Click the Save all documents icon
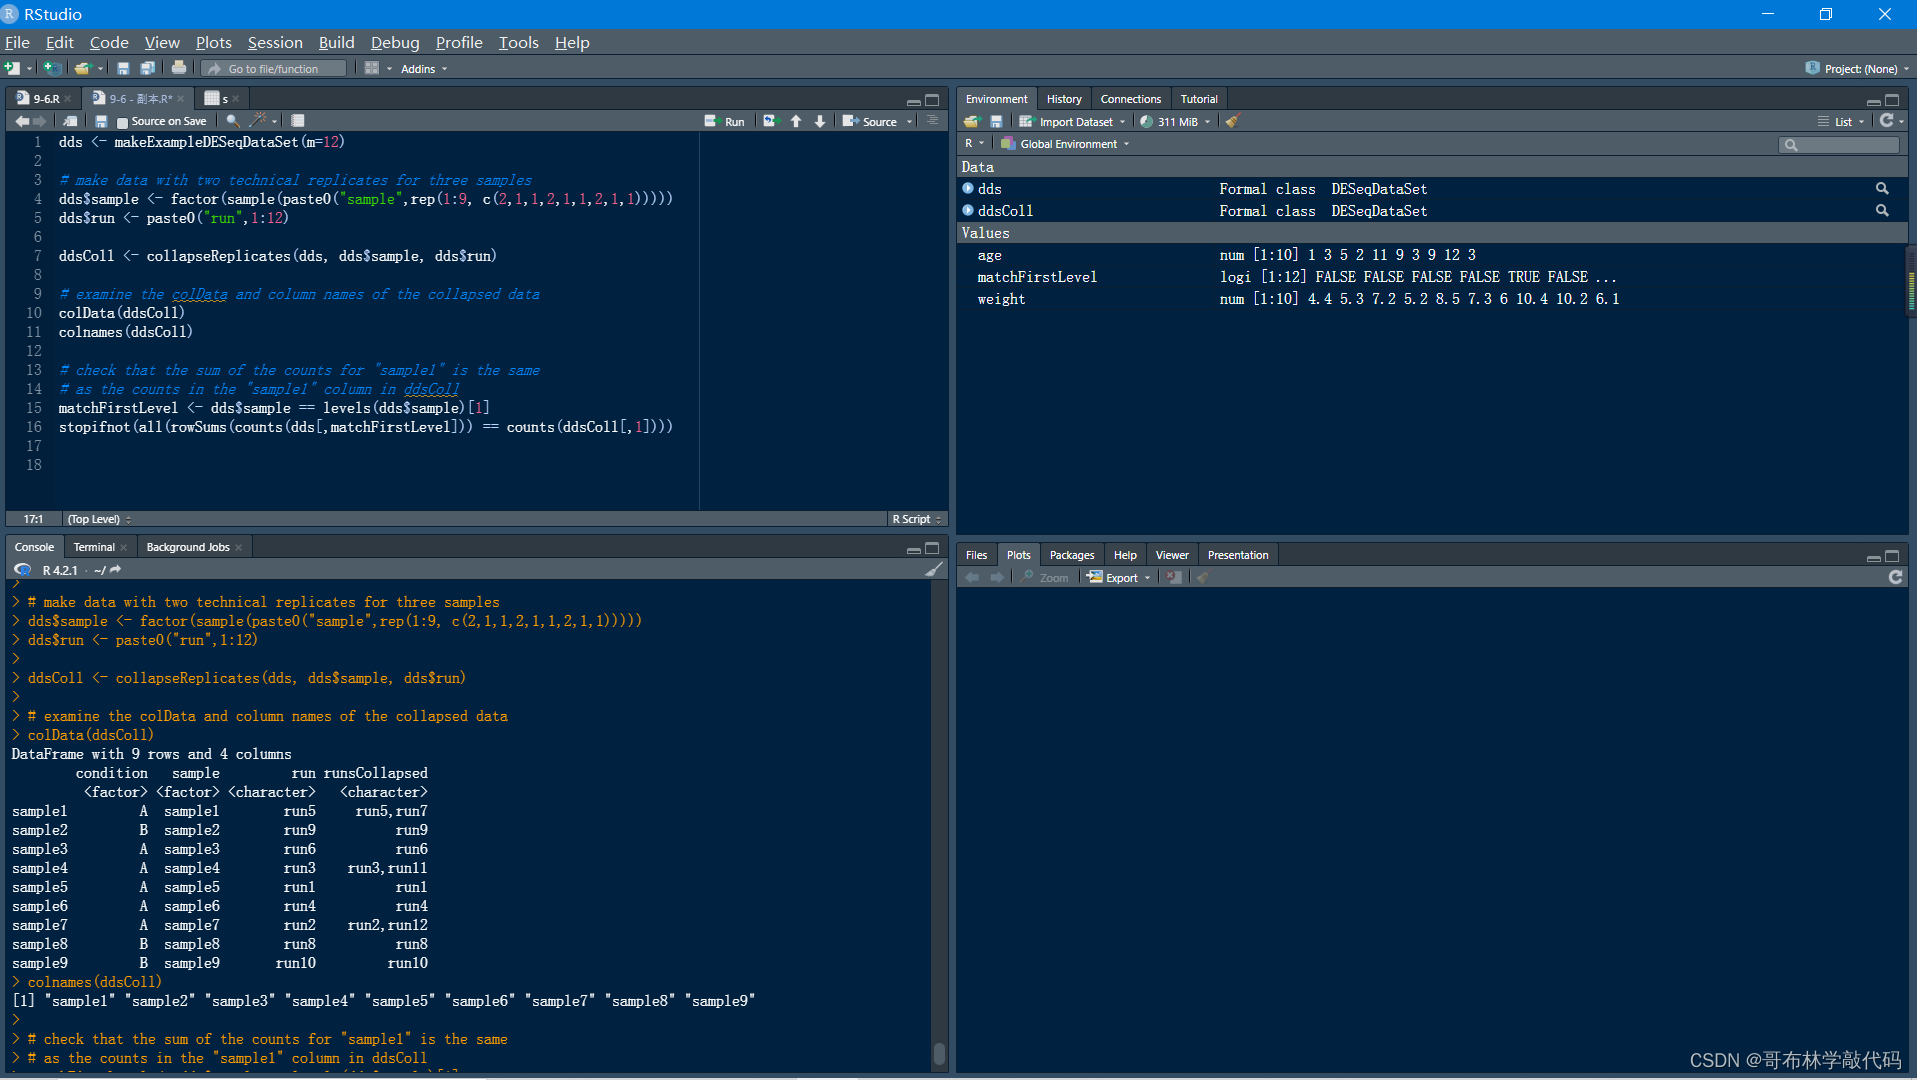 coord(148,68)
